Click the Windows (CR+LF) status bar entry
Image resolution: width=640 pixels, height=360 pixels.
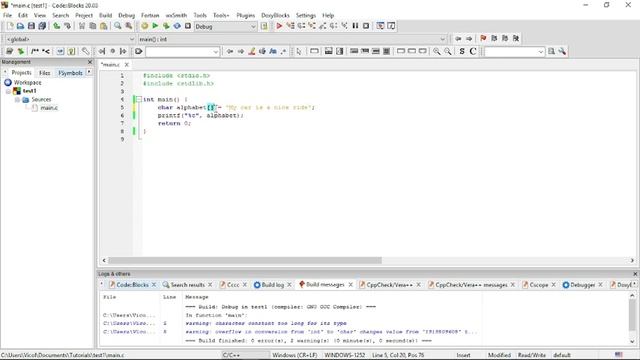tap(295, 355)
